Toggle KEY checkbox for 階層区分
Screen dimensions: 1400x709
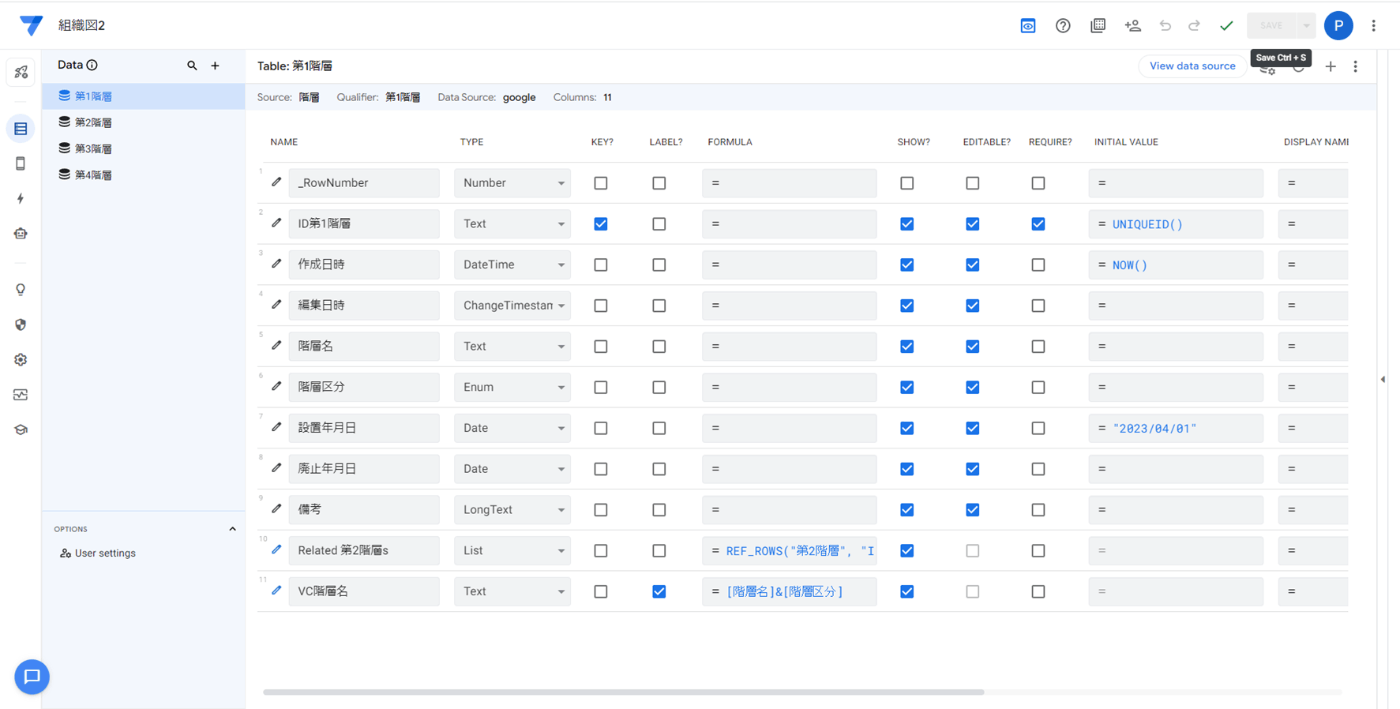[x=601, y=388]
